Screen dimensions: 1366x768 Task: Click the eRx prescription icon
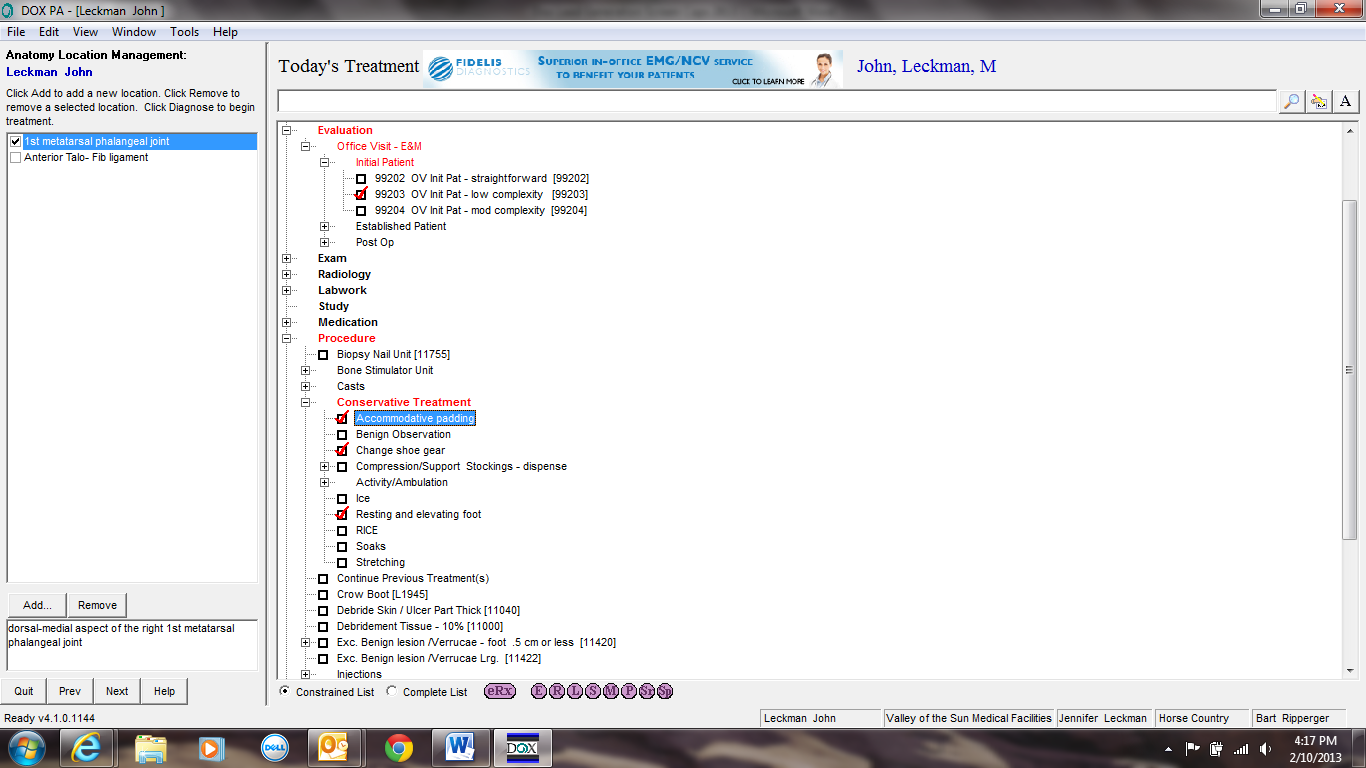500,691
